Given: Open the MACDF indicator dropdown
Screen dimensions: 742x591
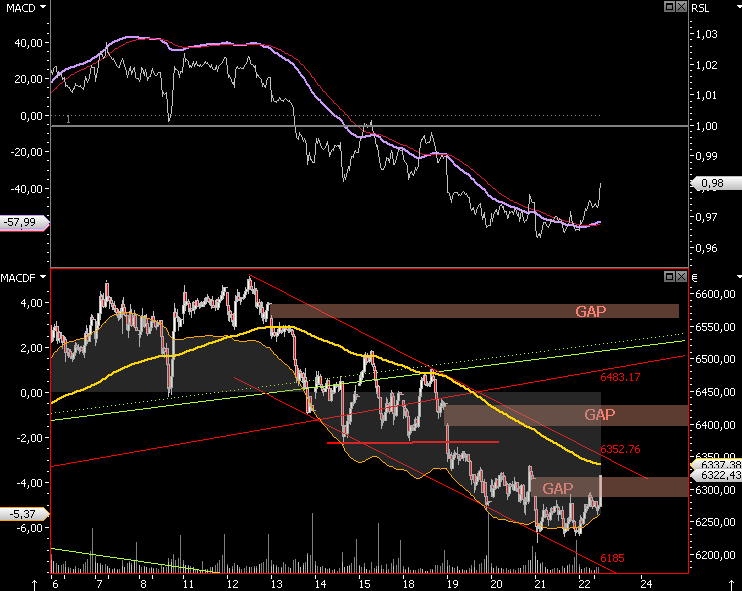Looking at the screenshot, I should click(x=43, y=277).
